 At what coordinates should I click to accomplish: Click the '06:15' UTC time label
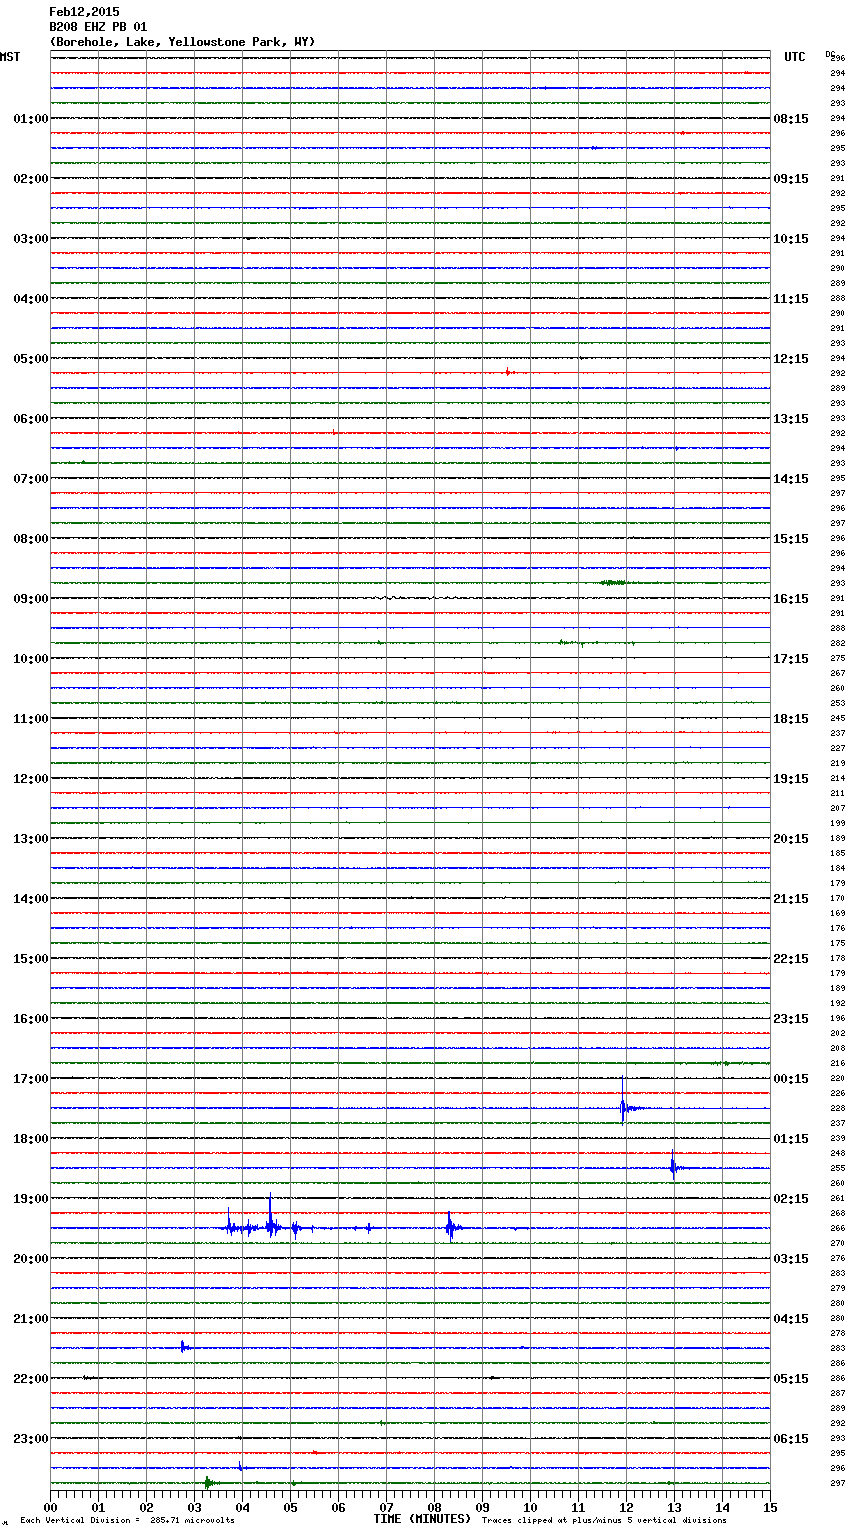tap(791, 1439)
